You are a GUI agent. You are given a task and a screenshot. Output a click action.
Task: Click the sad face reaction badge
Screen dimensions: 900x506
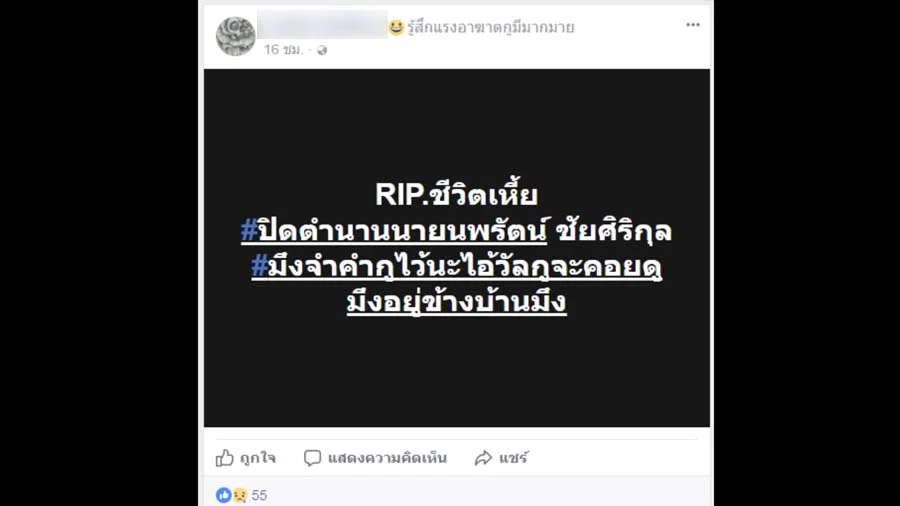[x=239, y=495]
